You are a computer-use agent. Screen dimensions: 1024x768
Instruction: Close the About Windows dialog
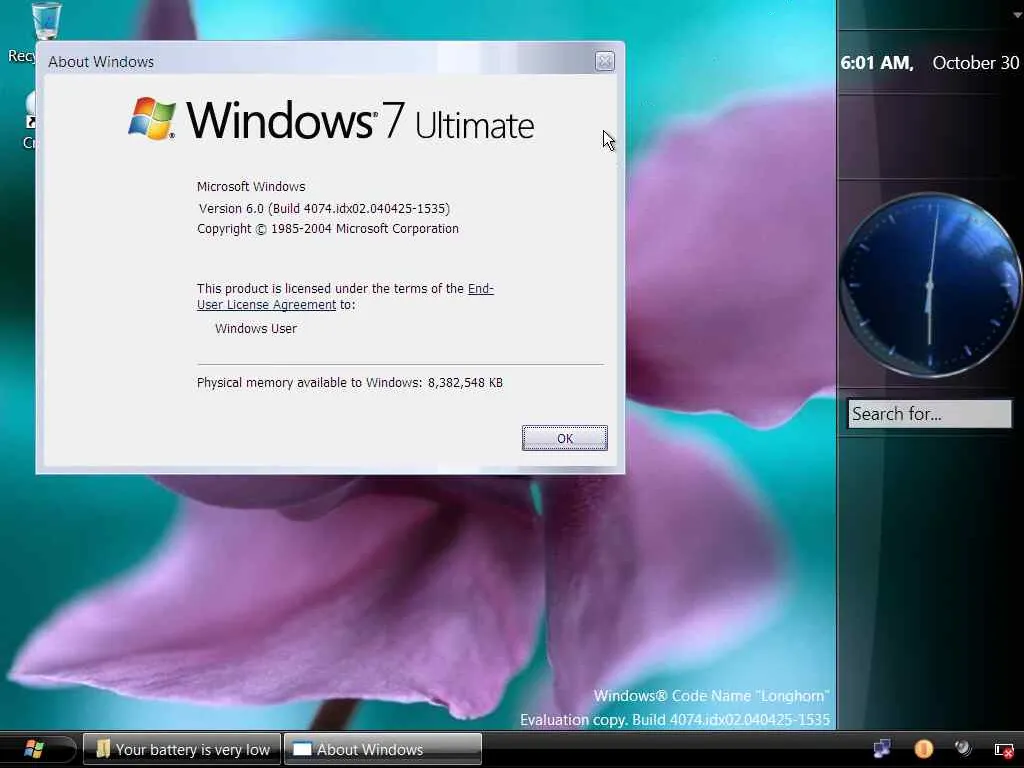pos(605,61)
